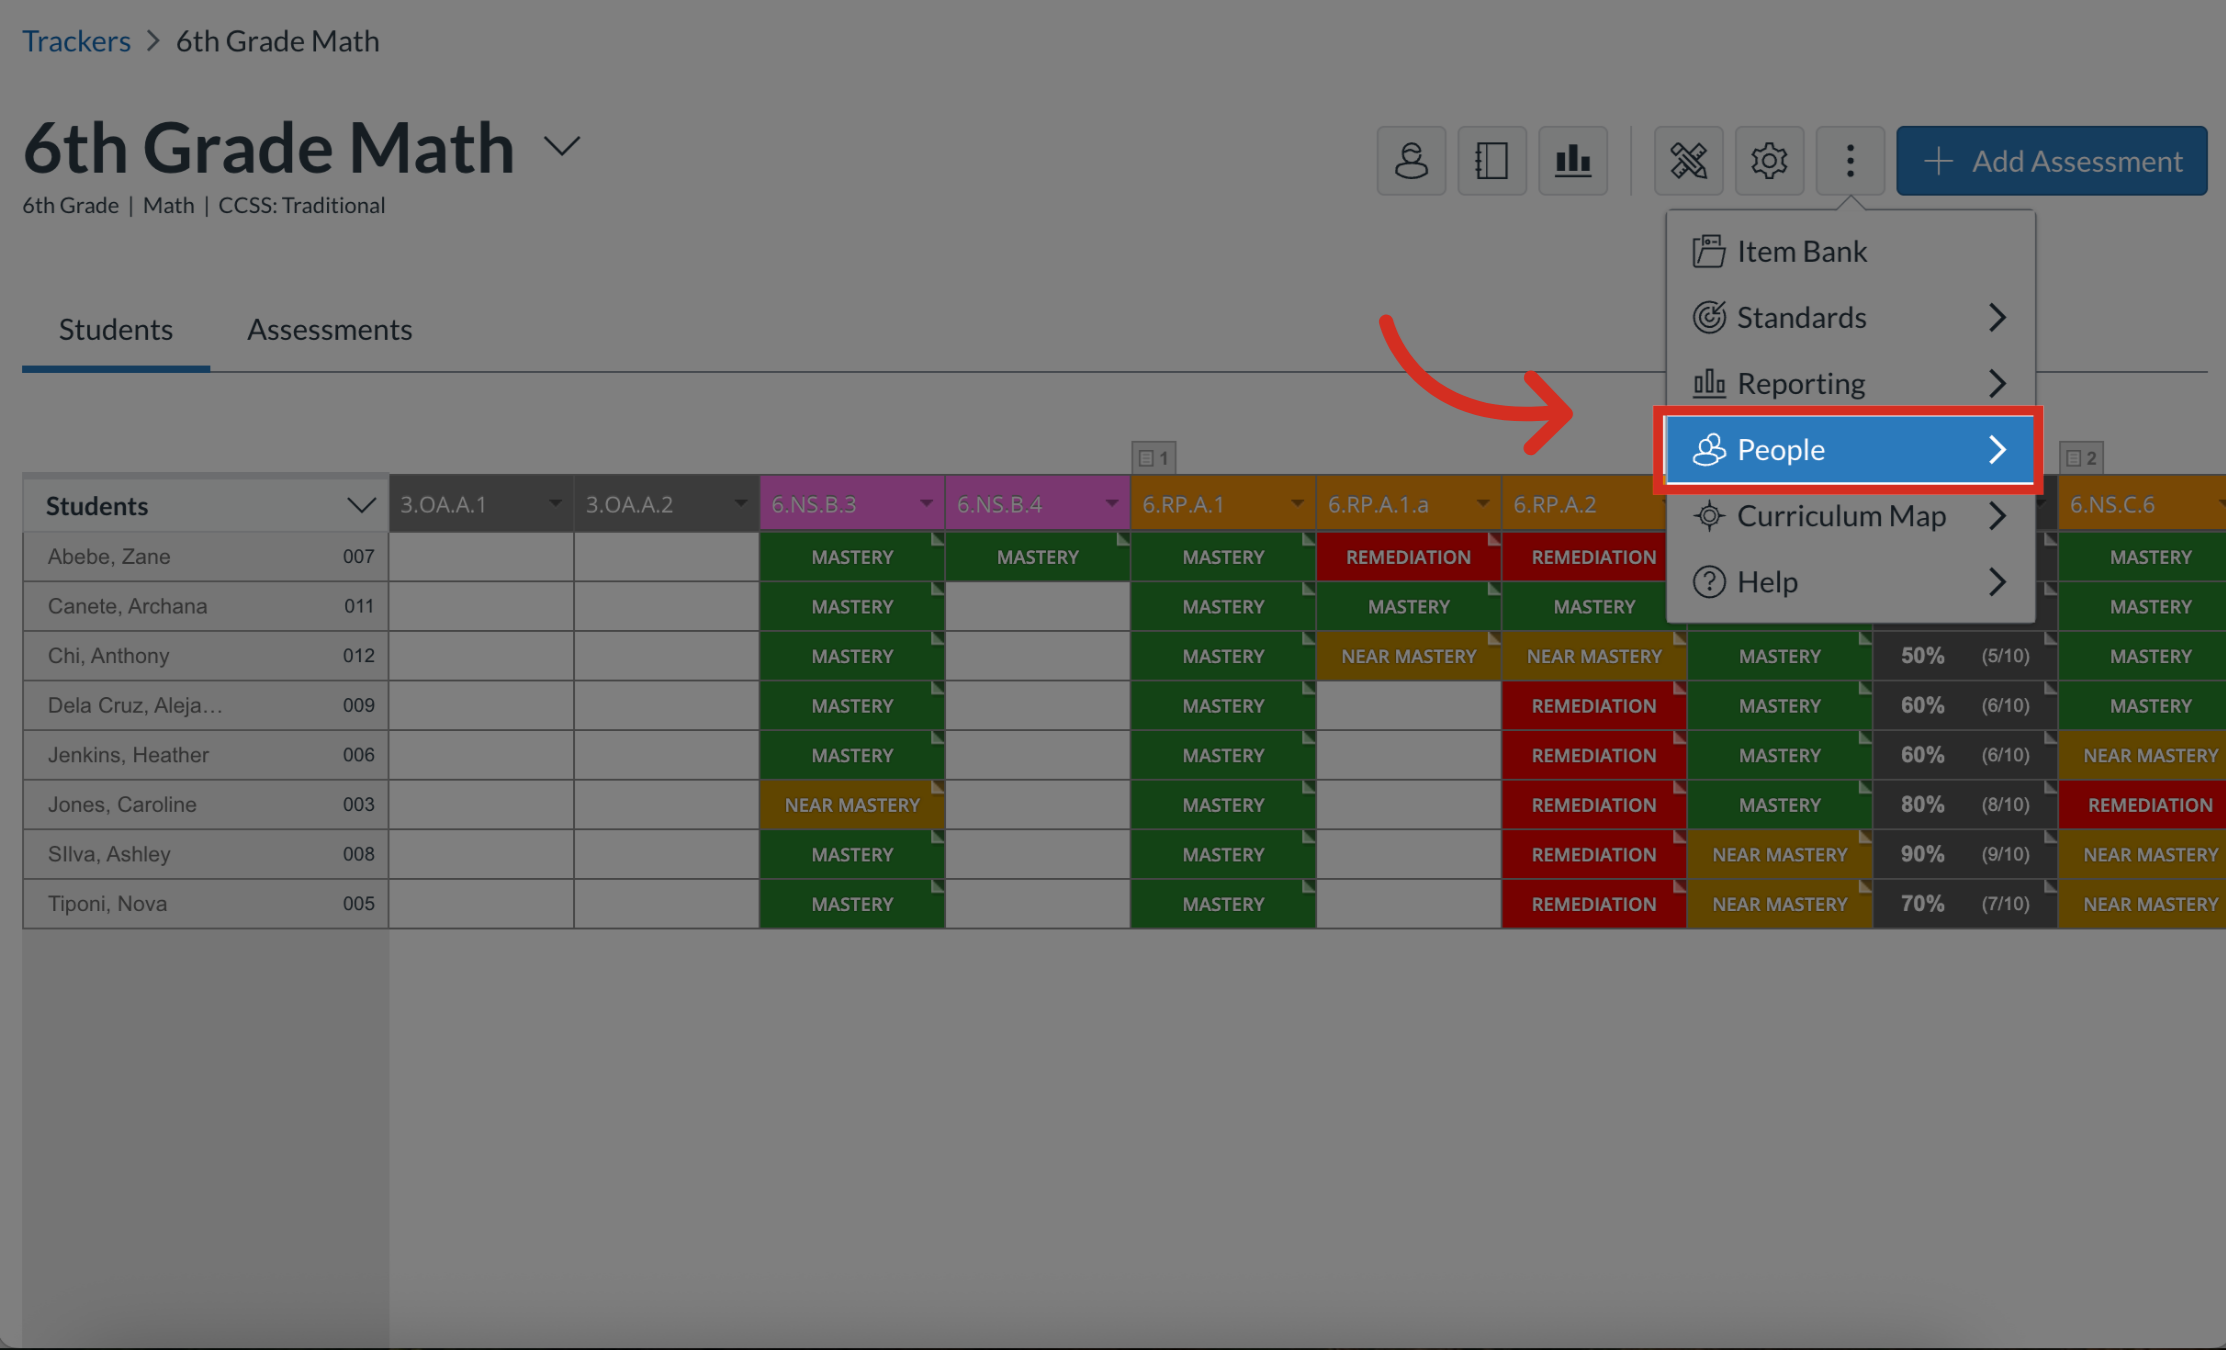Click the assessment 2 marker icon
2226x1350 pixels.
pyautogui.click(x=2081, y=458)
